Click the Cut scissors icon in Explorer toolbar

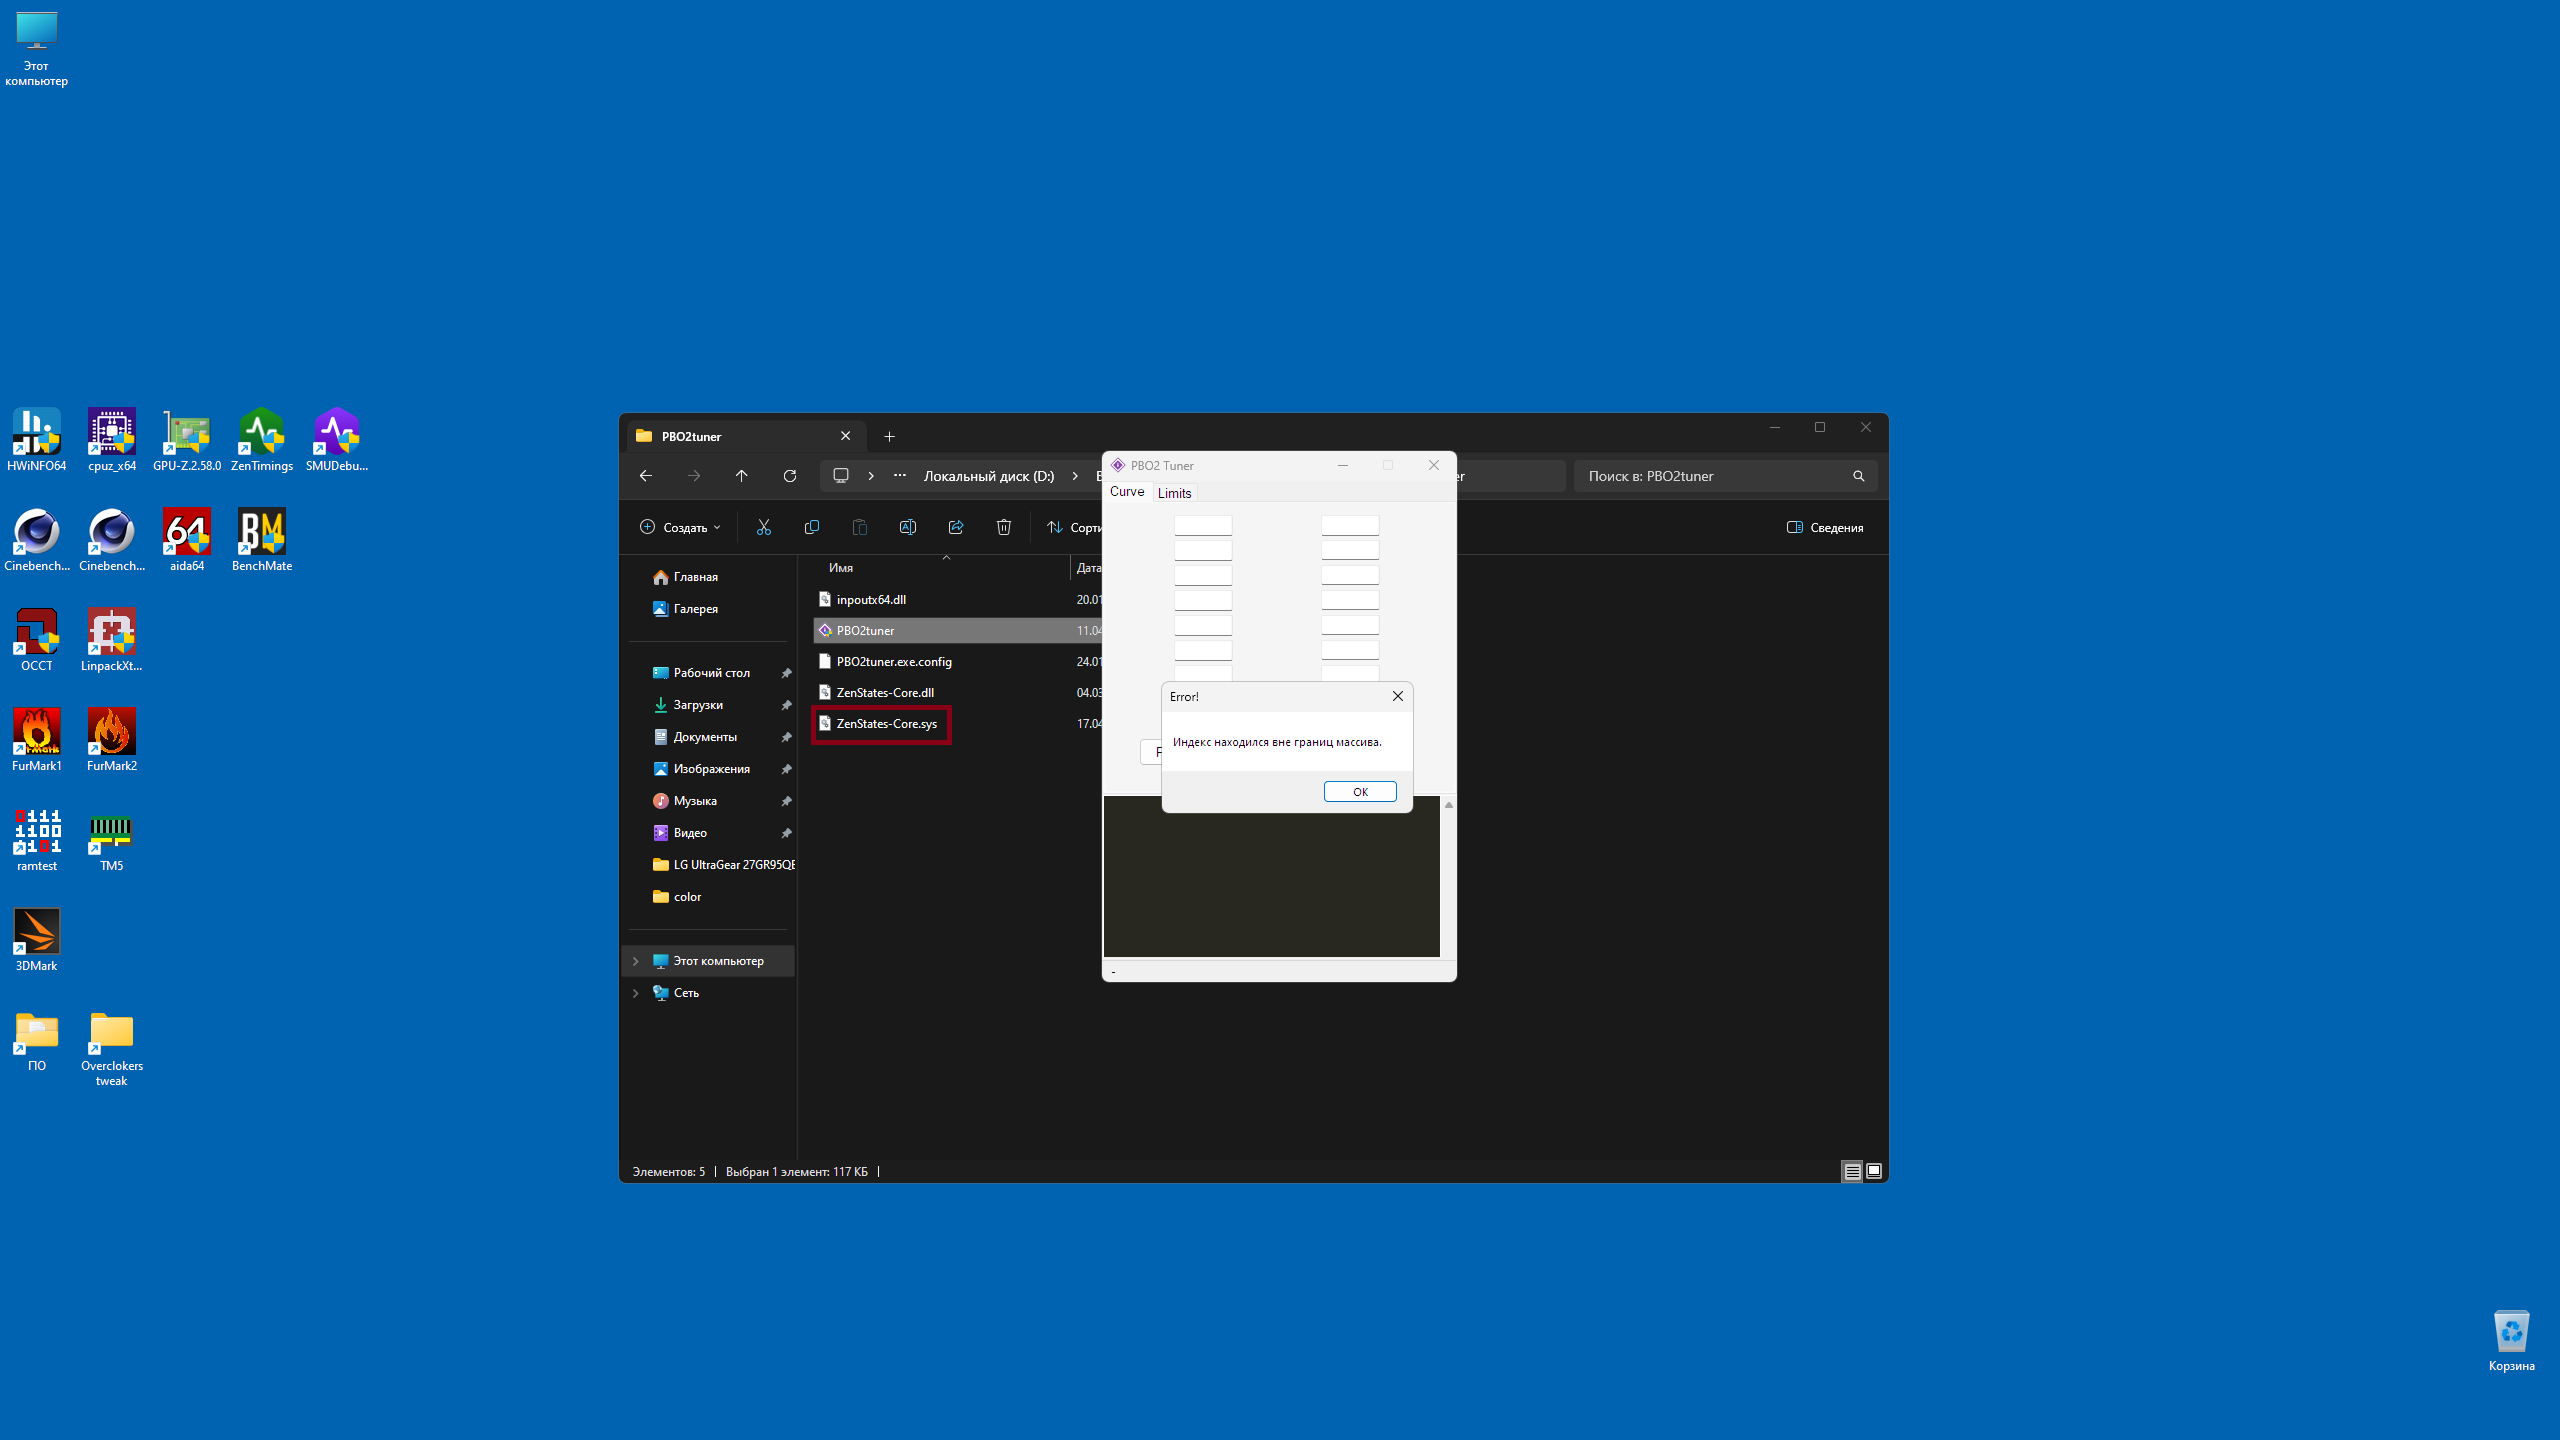point(764,527)
